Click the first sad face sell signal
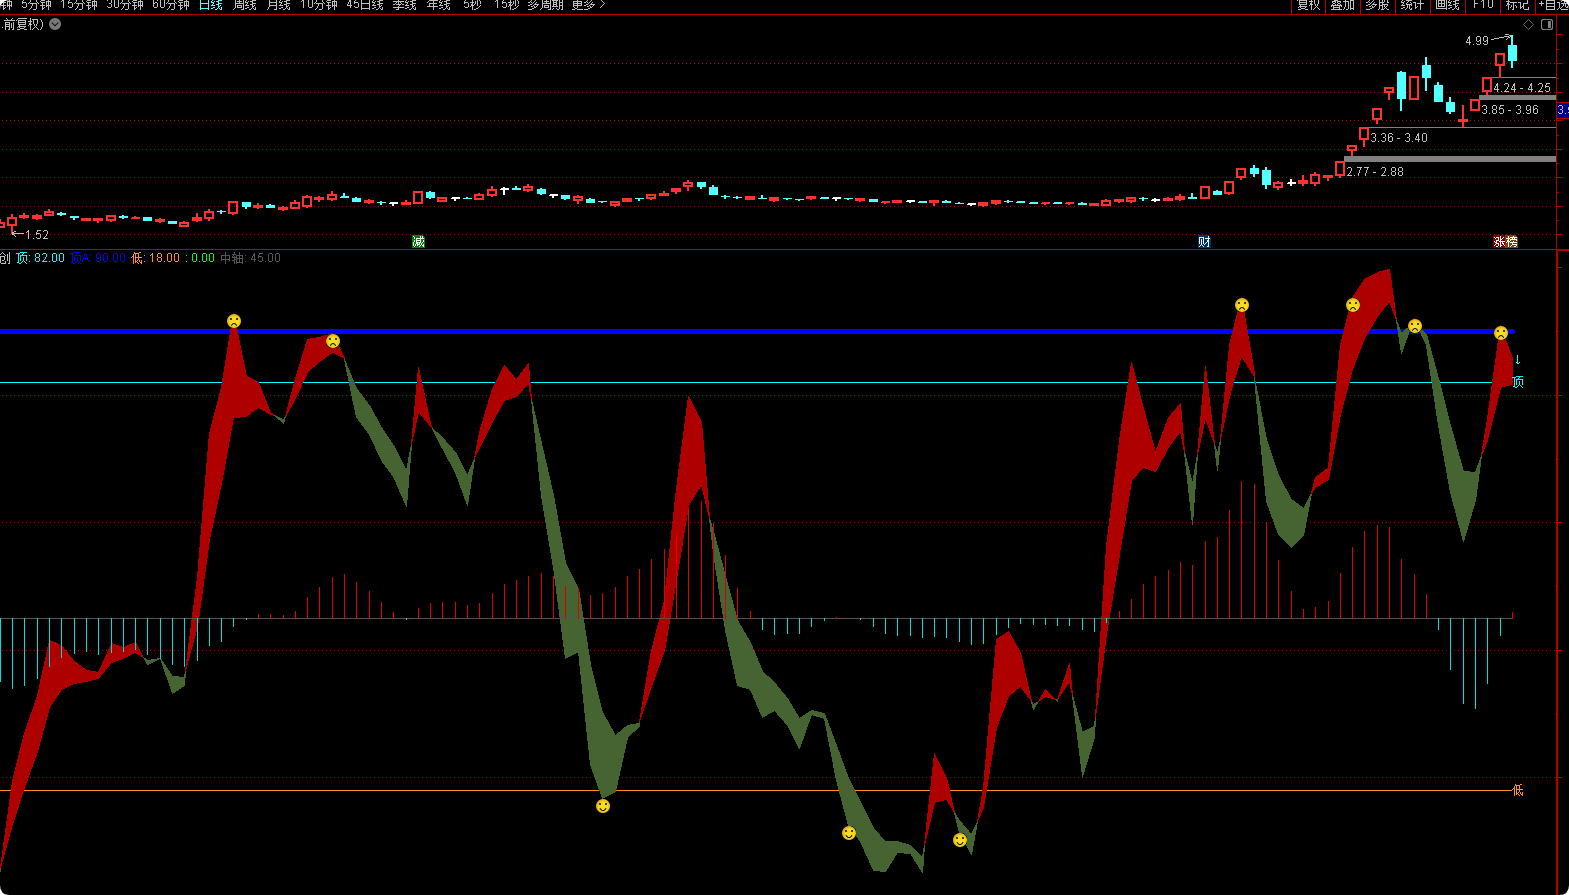This screenshot has height=895, width=1569. pos(234,321)
